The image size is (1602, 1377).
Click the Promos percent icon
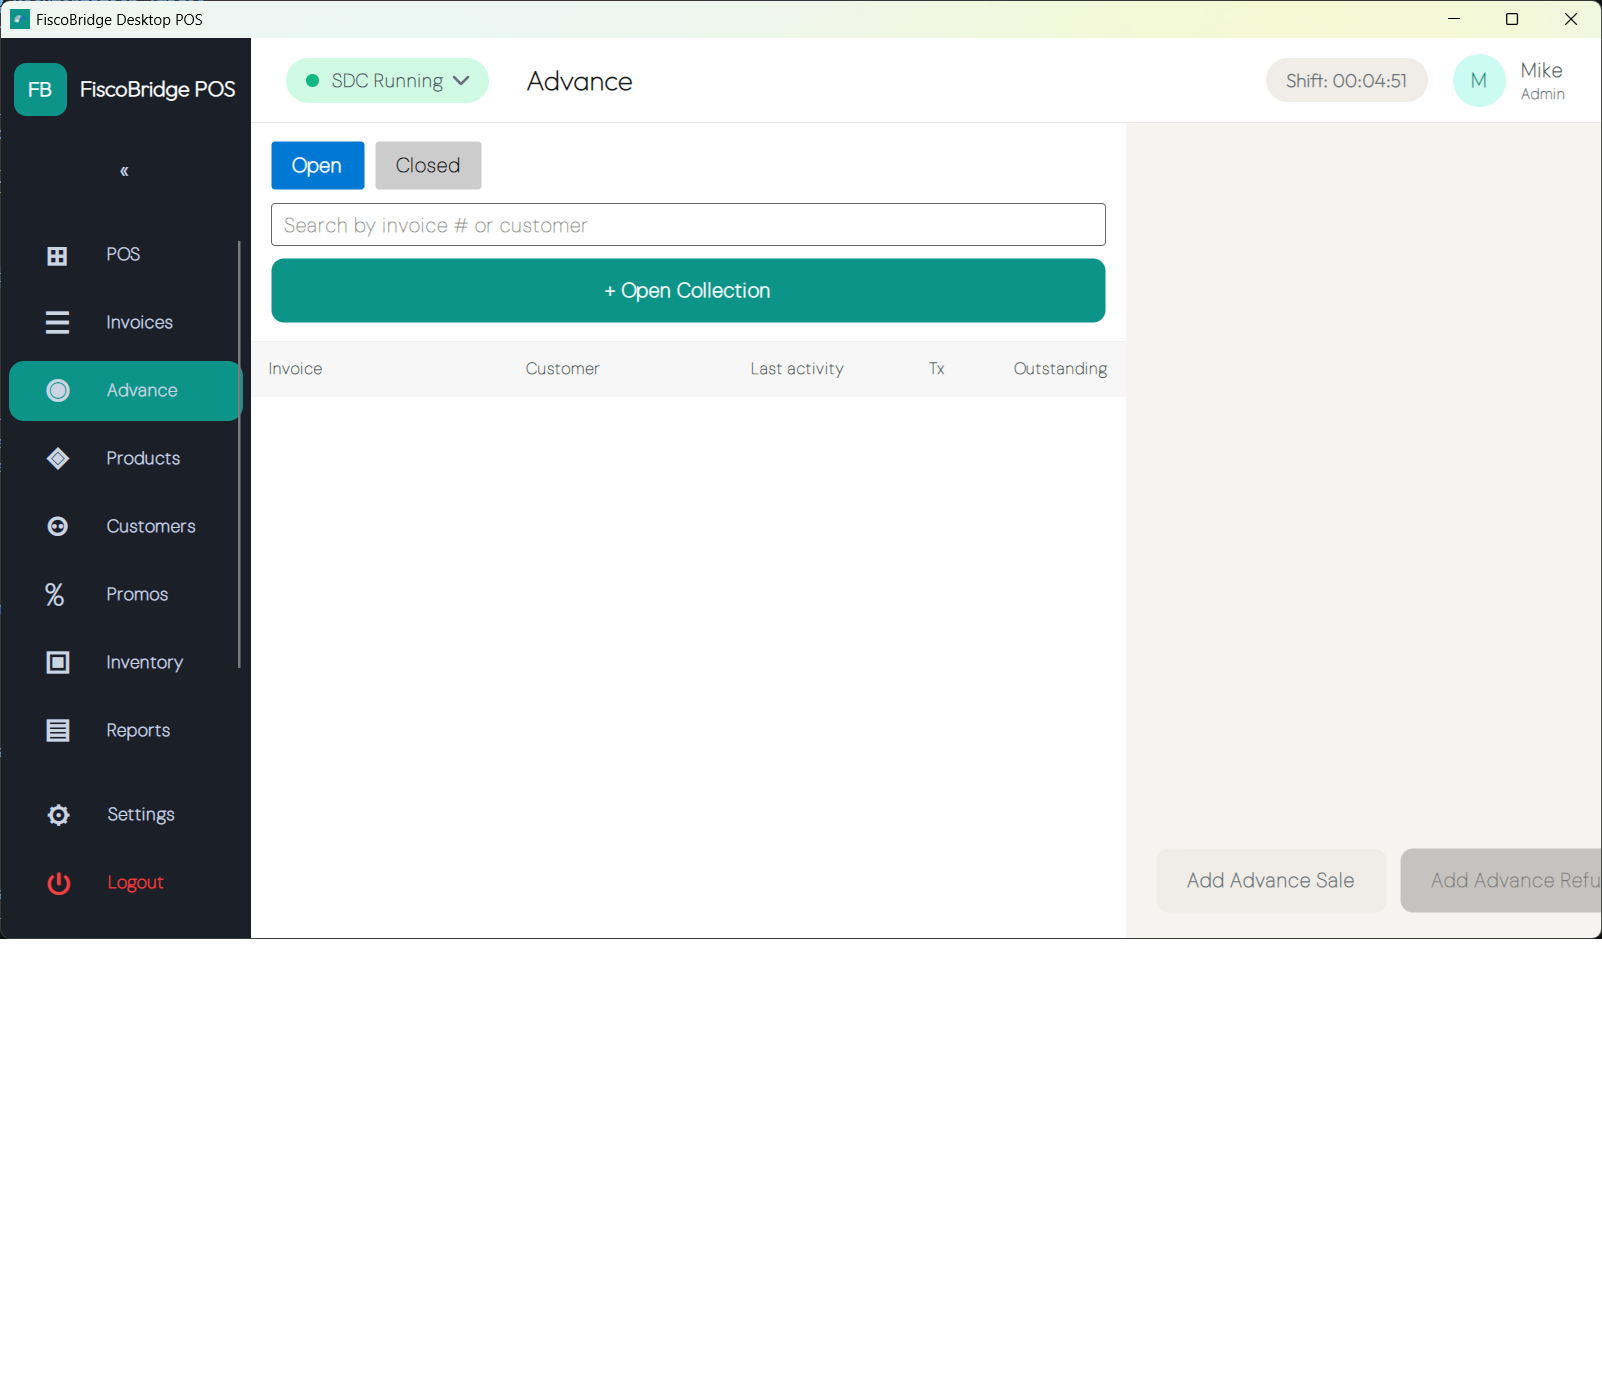(55, 594)
